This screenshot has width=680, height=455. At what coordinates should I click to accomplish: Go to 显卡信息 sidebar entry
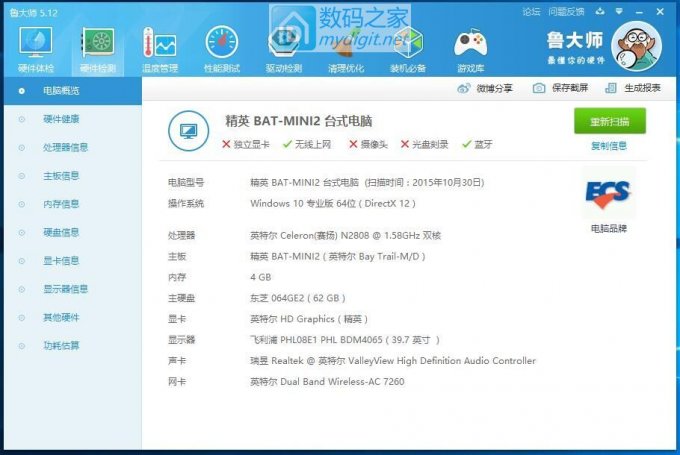click(60, 261)
